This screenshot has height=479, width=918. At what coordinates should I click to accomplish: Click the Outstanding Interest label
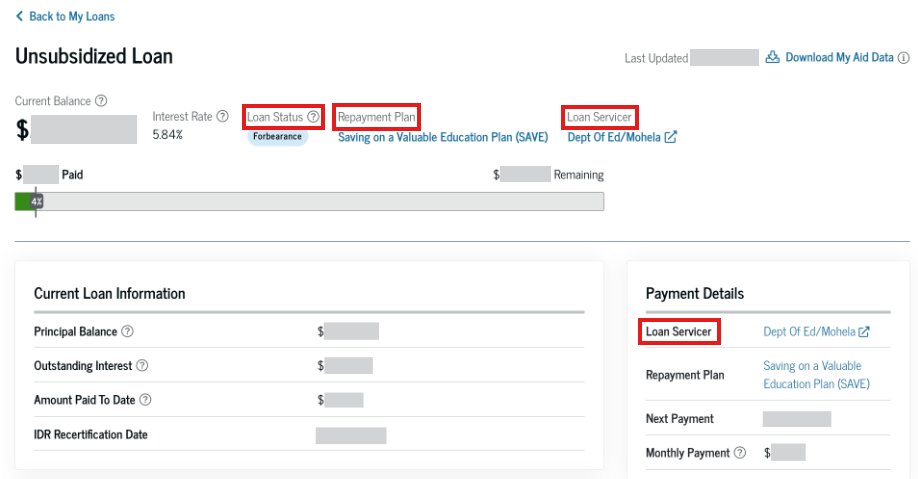point(83,365)
